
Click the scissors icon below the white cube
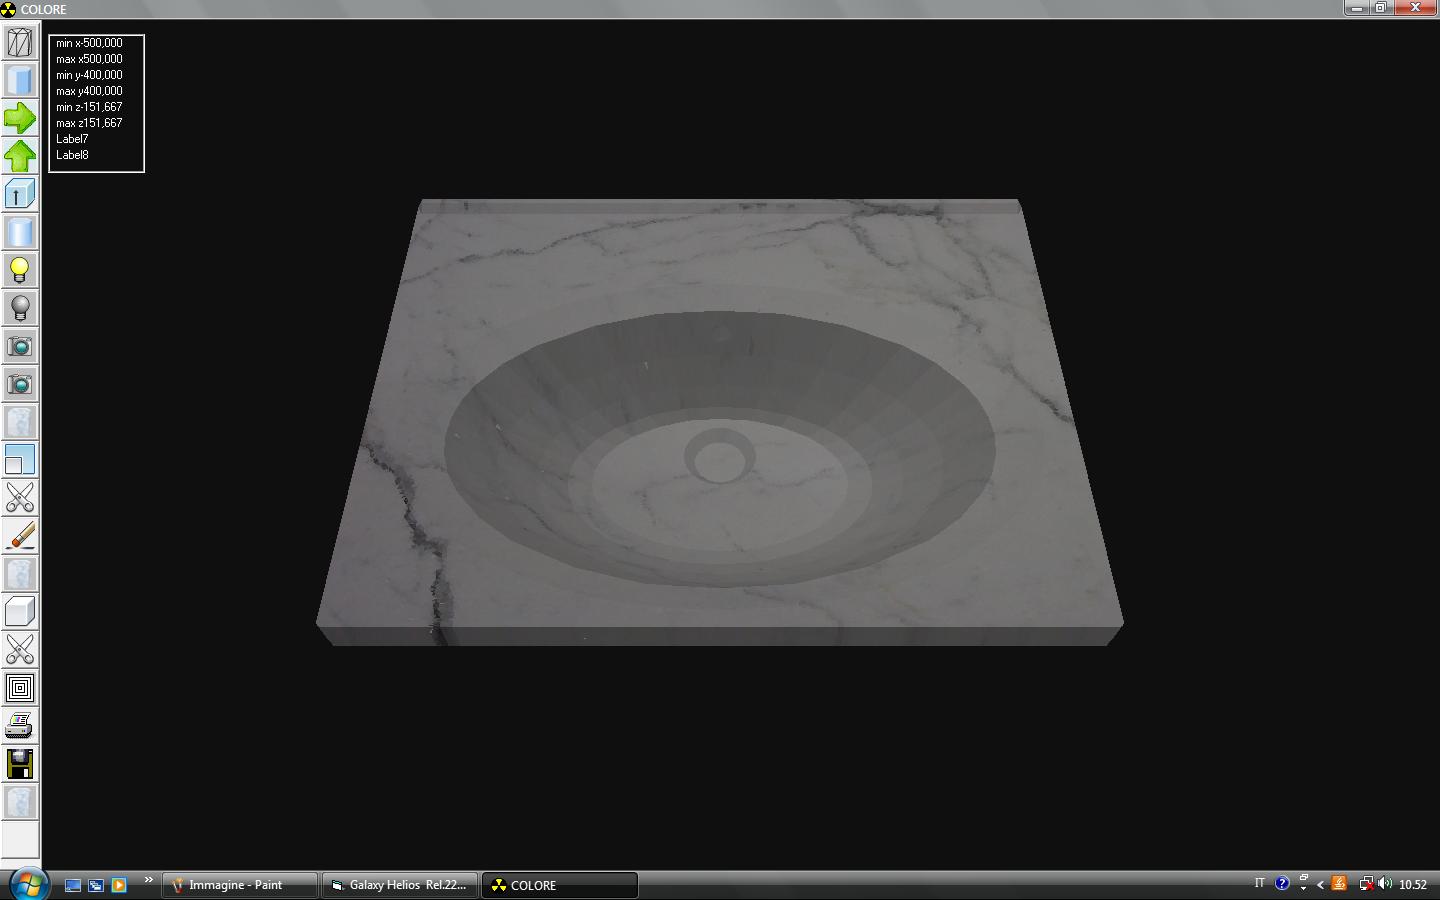[x=20, y=650]
